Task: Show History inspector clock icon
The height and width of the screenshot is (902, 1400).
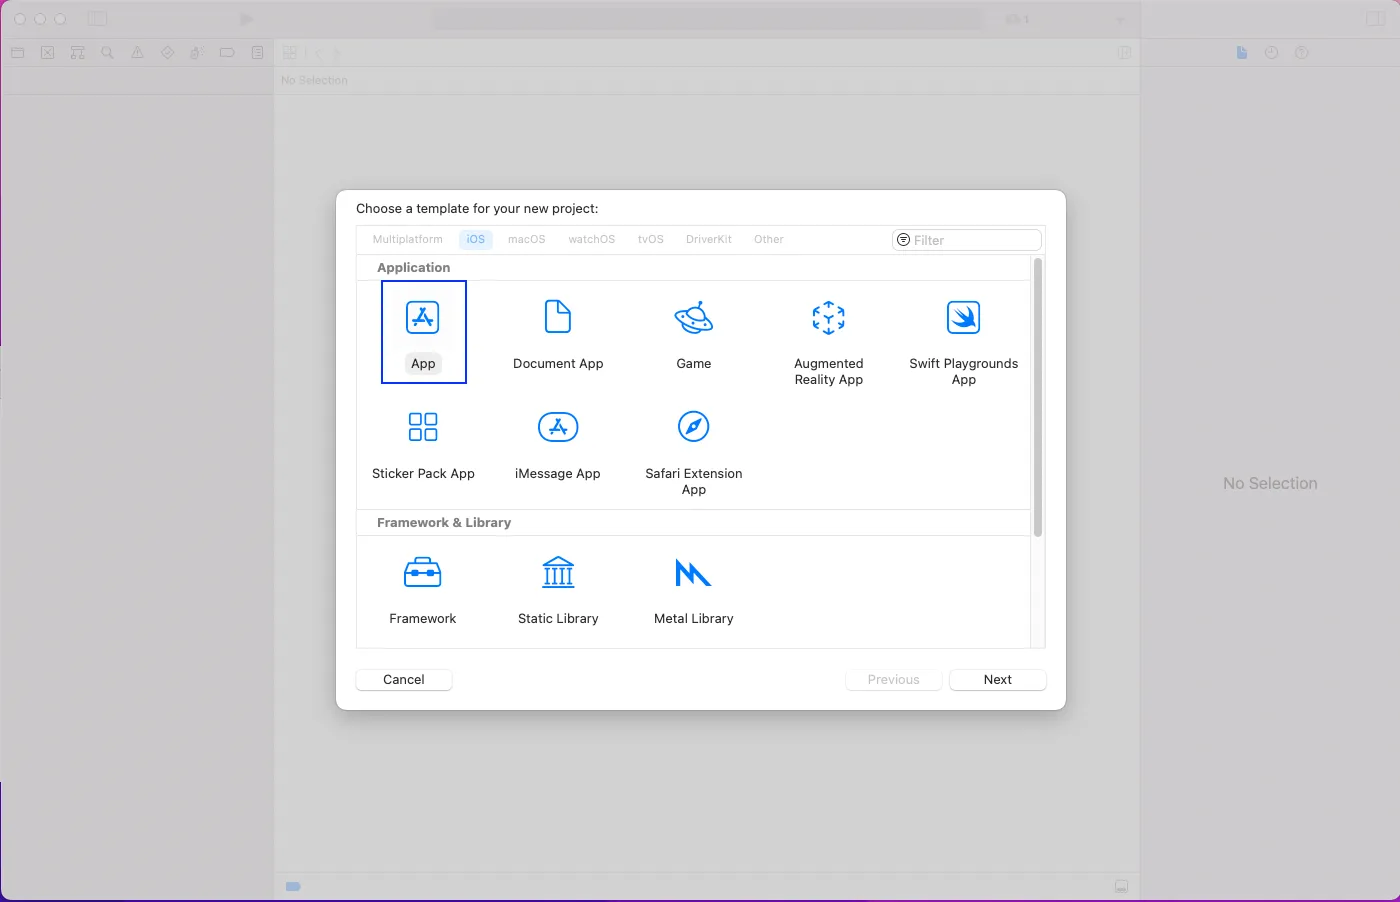Action: [x=1272, y=53]
